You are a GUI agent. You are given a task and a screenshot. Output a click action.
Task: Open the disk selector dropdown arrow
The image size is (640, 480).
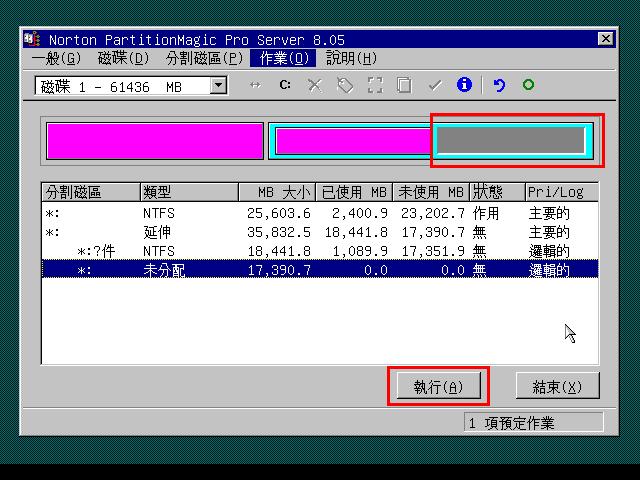[x=219, y=86]
